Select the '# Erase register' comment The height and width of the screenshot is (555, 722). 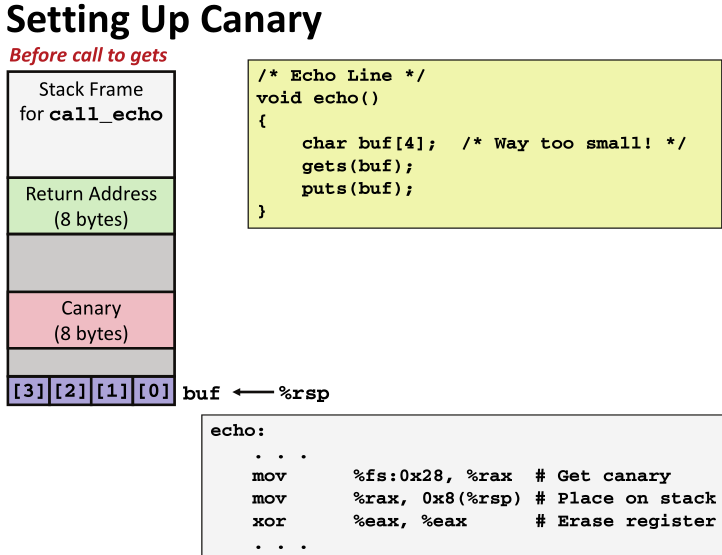(x=626, y=521)
